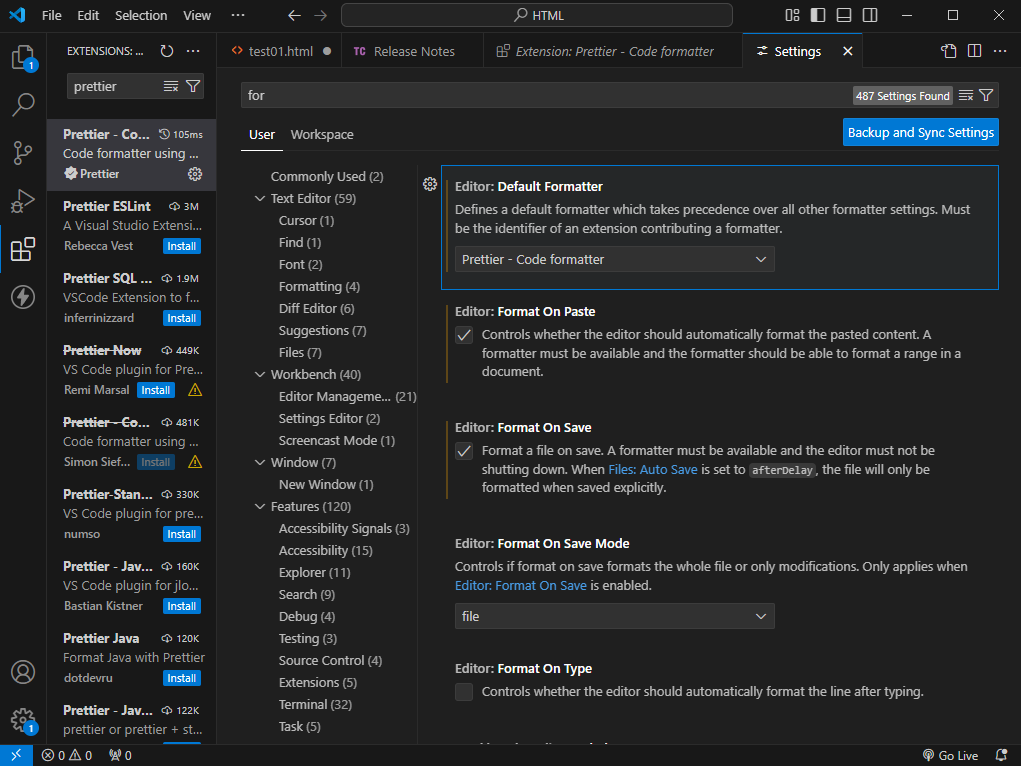Start Go Live server
The width and height of the screenshot is (1021, 766).
click(x=951, y=756)
